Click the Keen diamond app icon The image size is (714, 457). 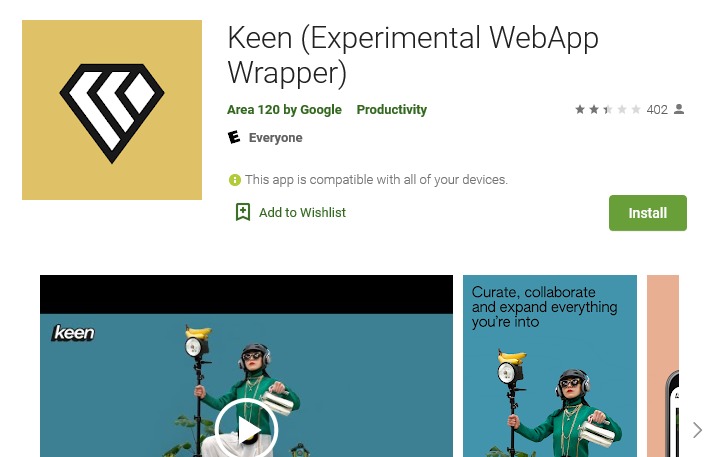click(112, 110)
